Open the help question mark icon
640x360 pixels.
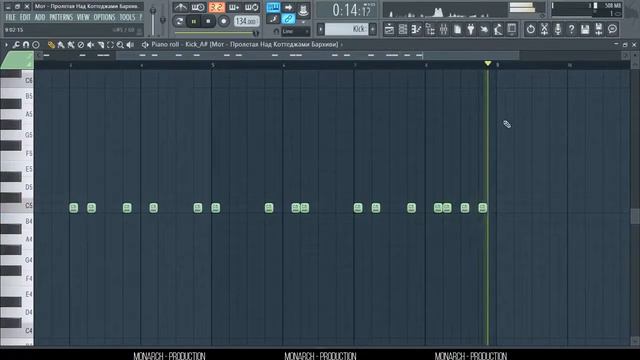571,29
